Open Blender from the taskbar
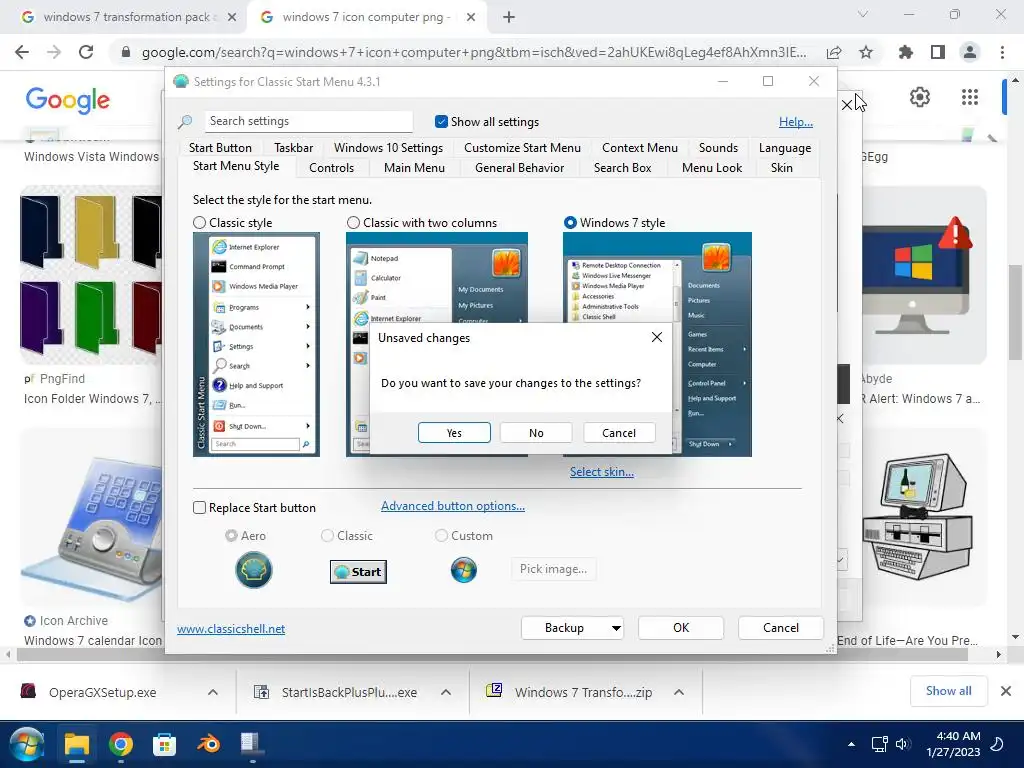 click(x=209, y=744)
